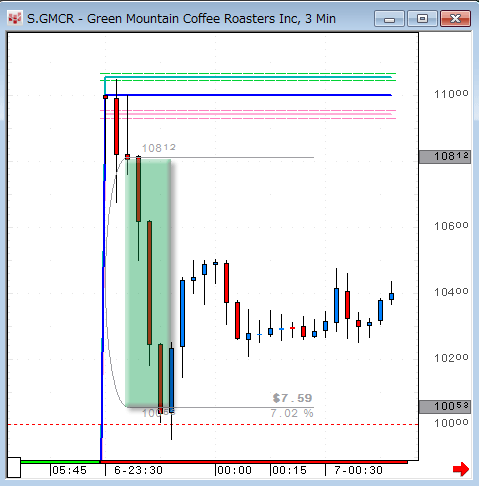Click the white box at the time axis bottom-left corner

click(x=14, y=467)
